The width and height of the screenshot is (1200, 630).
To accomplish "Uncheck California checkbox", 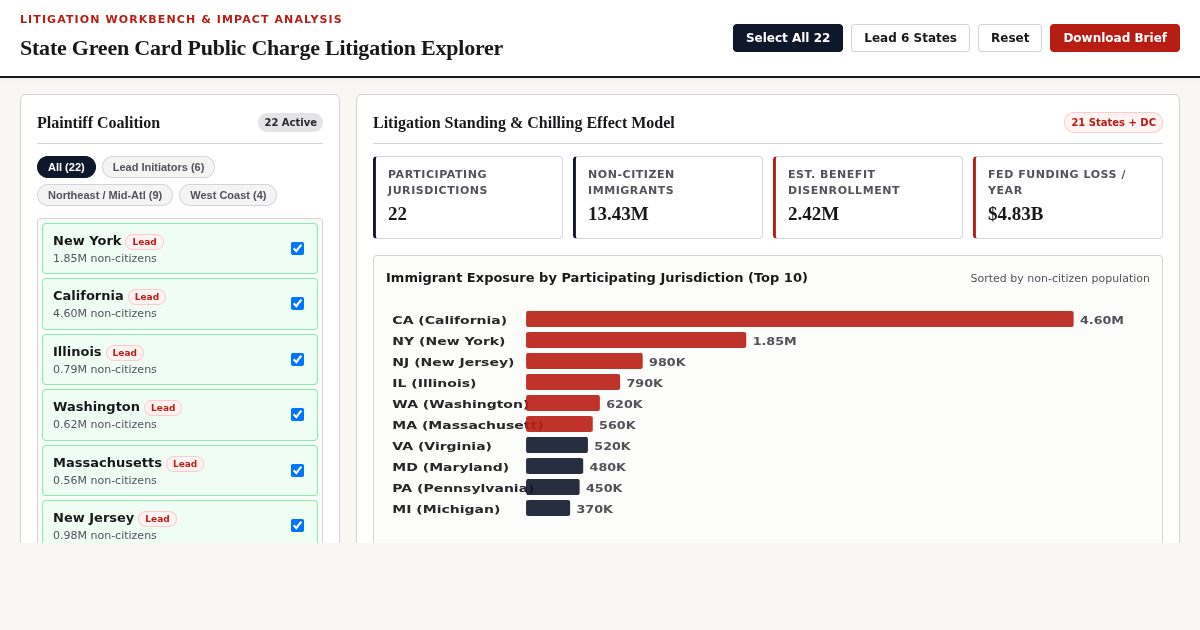I will 297,303.
